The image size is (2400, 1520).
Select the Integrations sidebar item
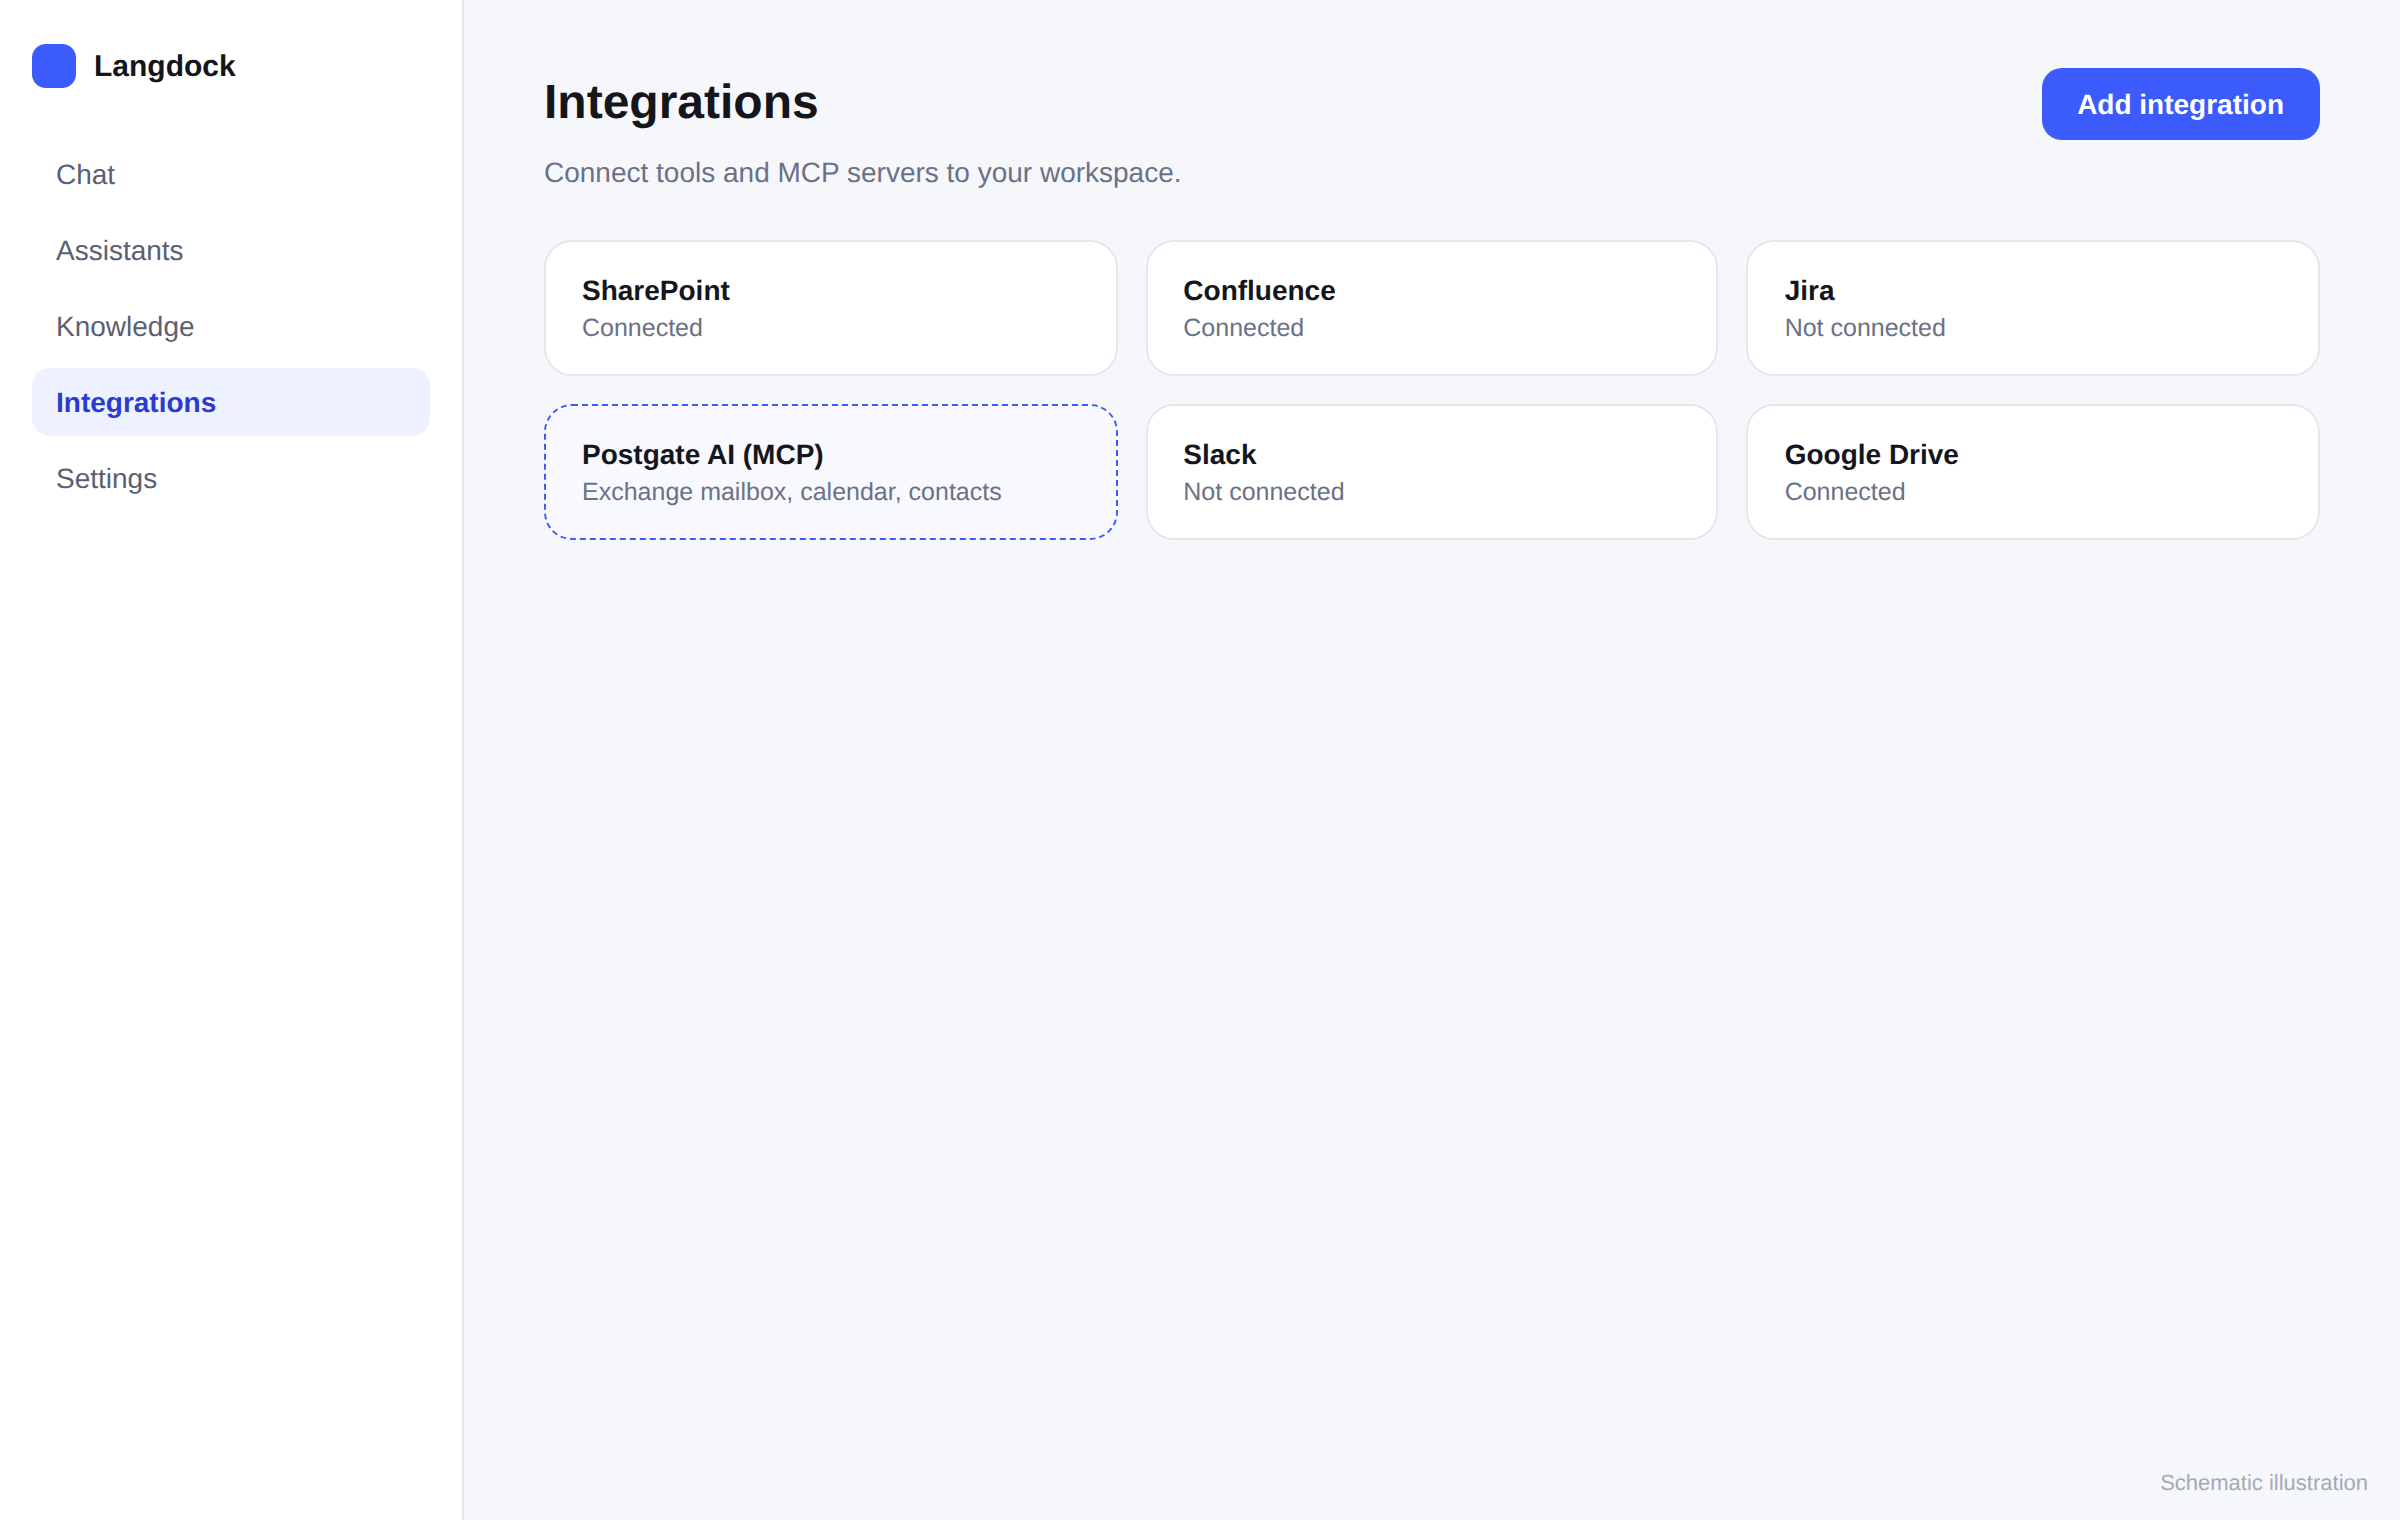pyautogui.click(x=231, y=402)
